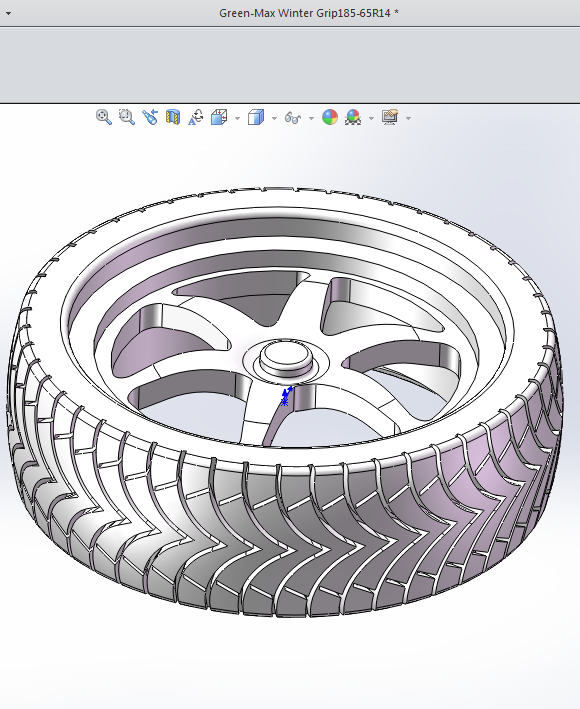Expand Apply Scene dropdown arrow
The image size is (580, 709).
coord(371,118)
